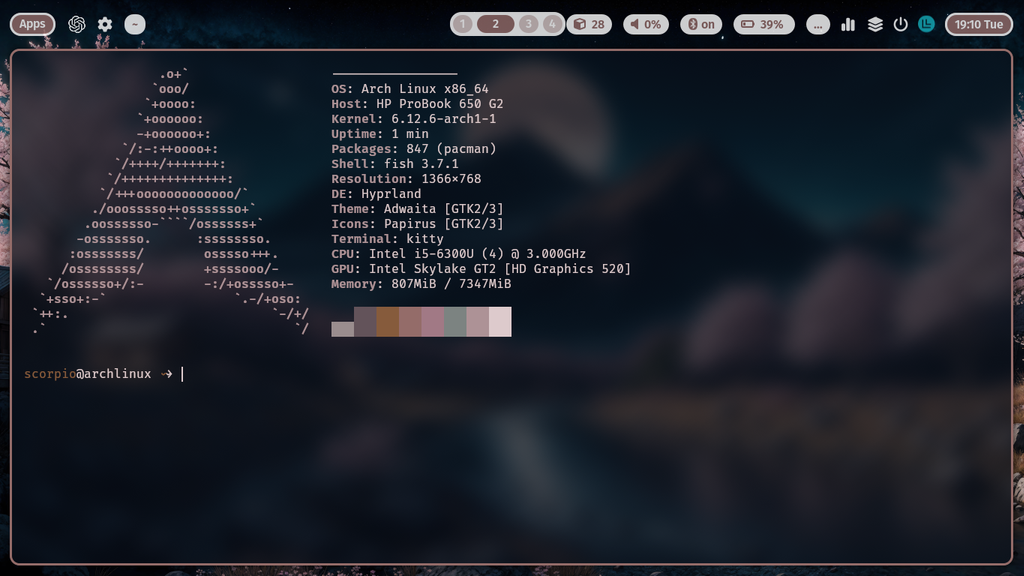Open the Apps launcher button
The image size is (1024, 576).
click(x=32, y=24)
